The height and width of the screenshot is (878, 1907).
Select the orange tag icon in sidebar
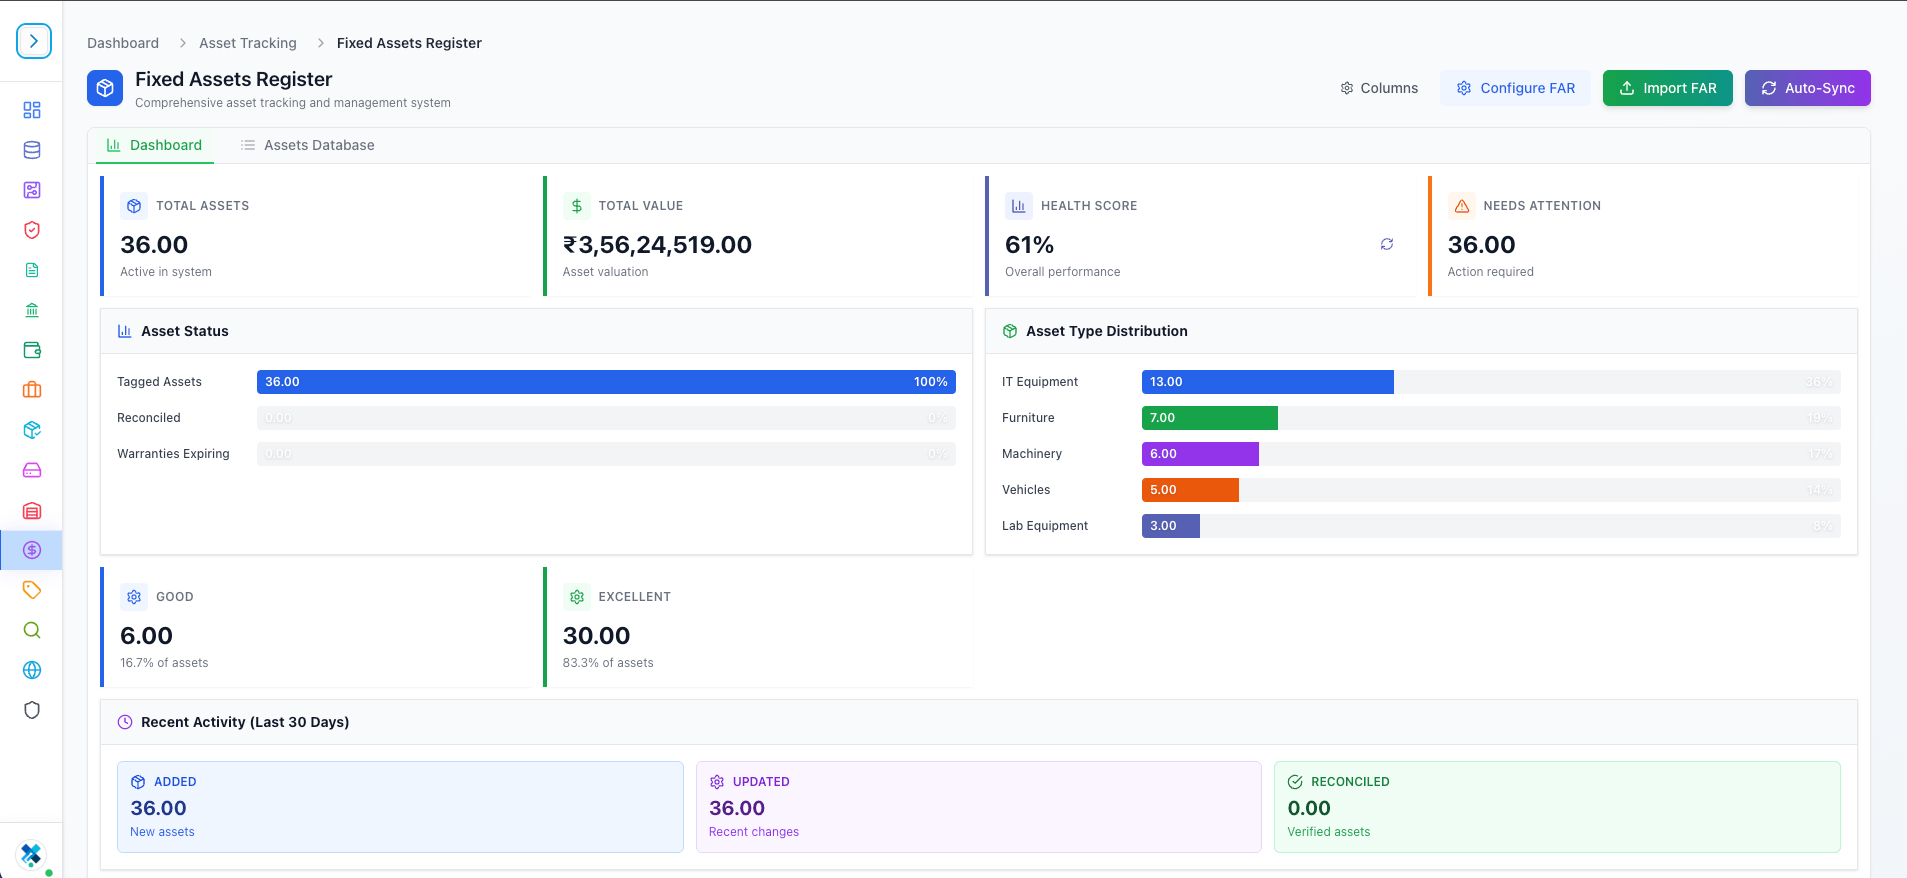coord(32,590)
